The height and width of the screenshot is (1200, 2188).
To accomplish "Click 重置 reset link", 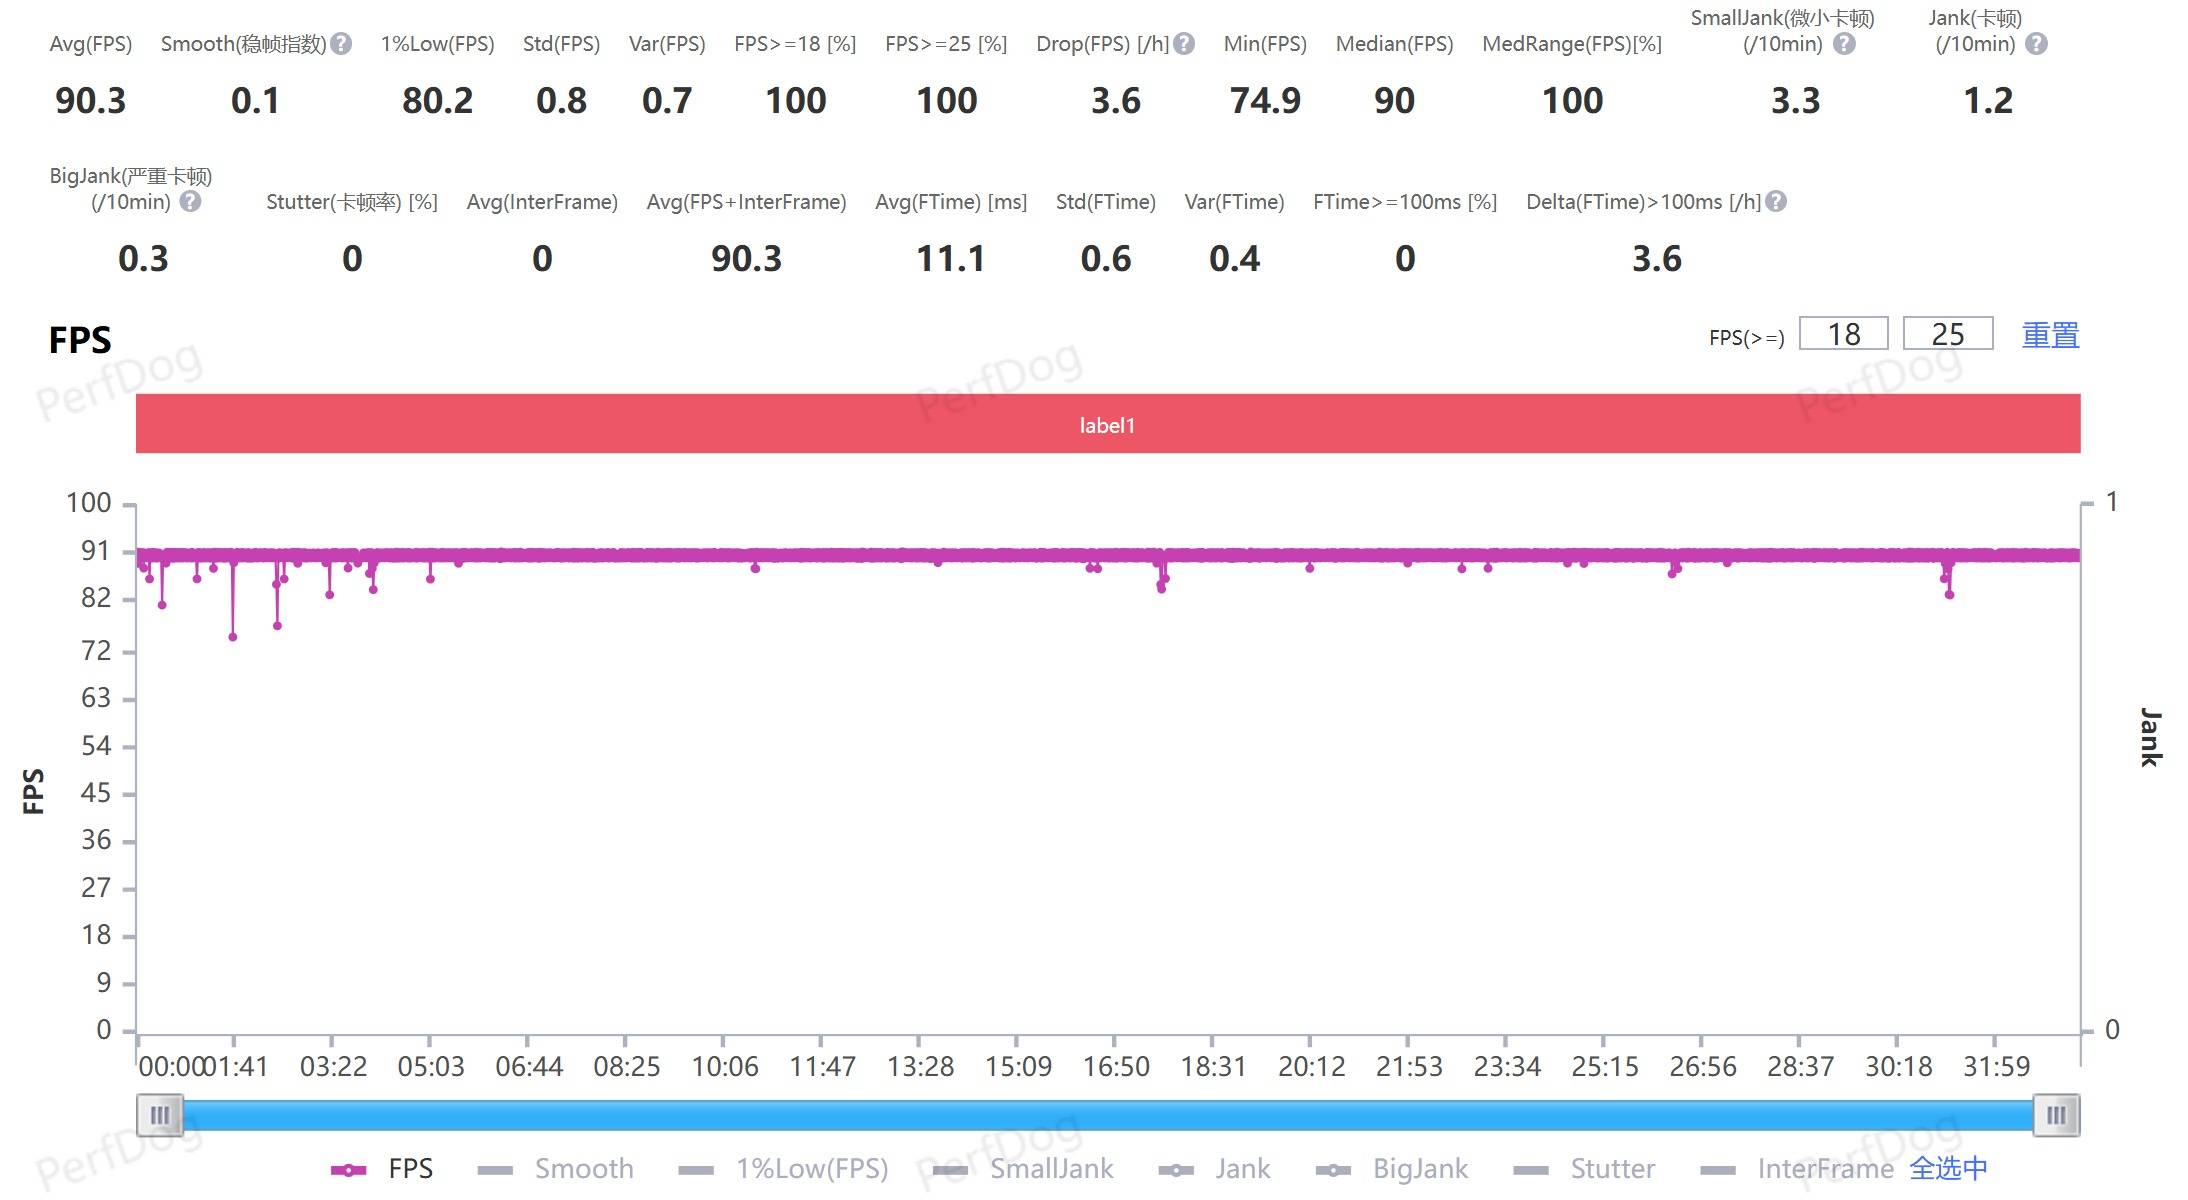I will click(2050, 335).
